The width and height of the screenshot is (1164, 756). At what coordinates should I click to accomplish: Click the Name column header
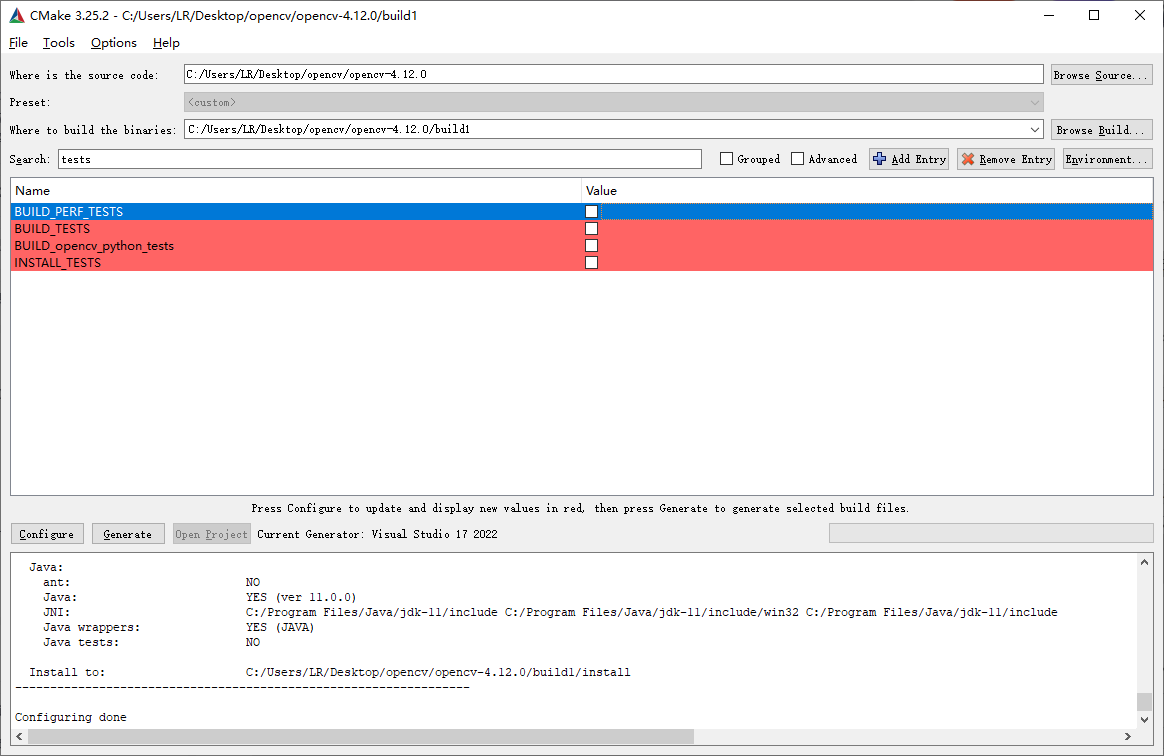pyautogui.click(x=295, y=191)
